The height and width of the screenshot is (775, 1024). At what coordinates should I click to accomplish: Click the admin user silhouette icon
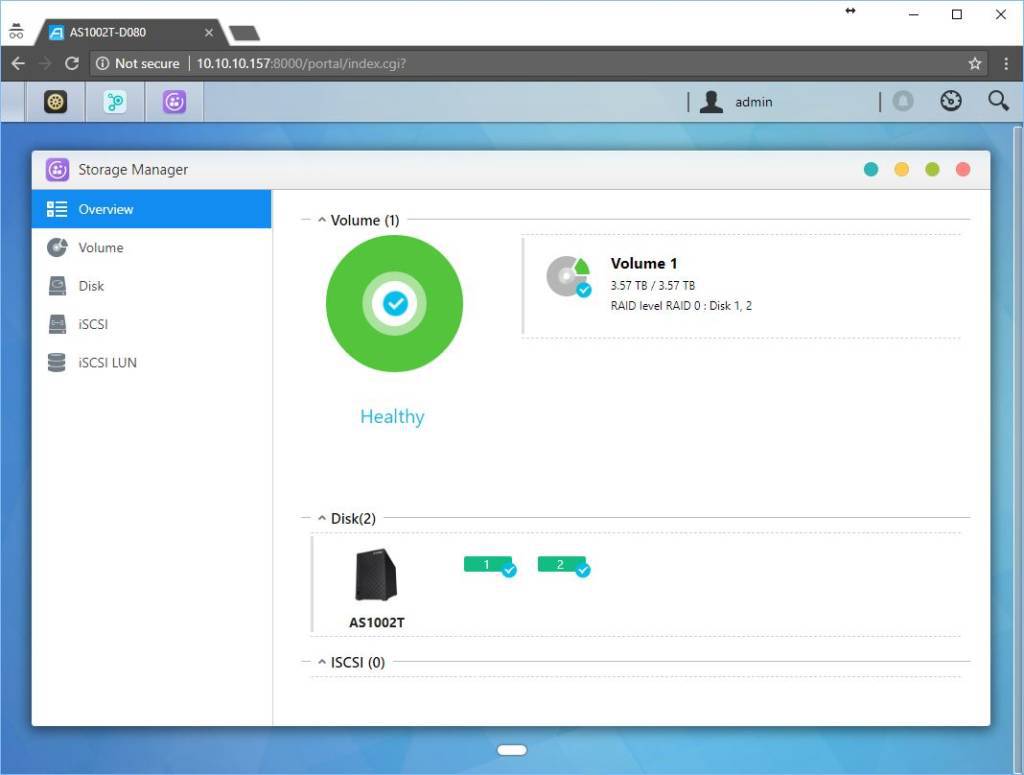(711, 102)
